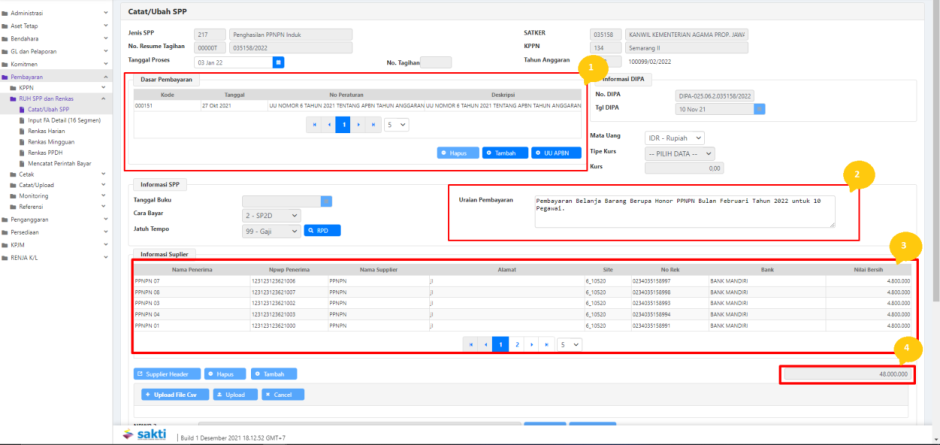Open the Cara Bayar dropdown

point(271,216)
